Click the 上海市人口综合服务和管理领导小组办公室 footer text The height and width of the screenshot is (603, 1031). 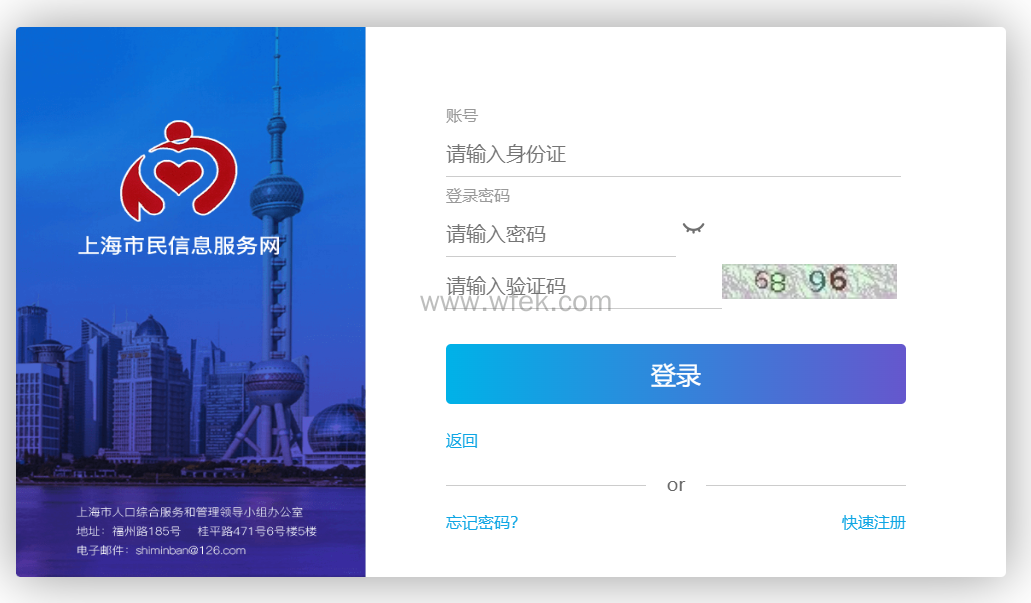pos(190,512)
